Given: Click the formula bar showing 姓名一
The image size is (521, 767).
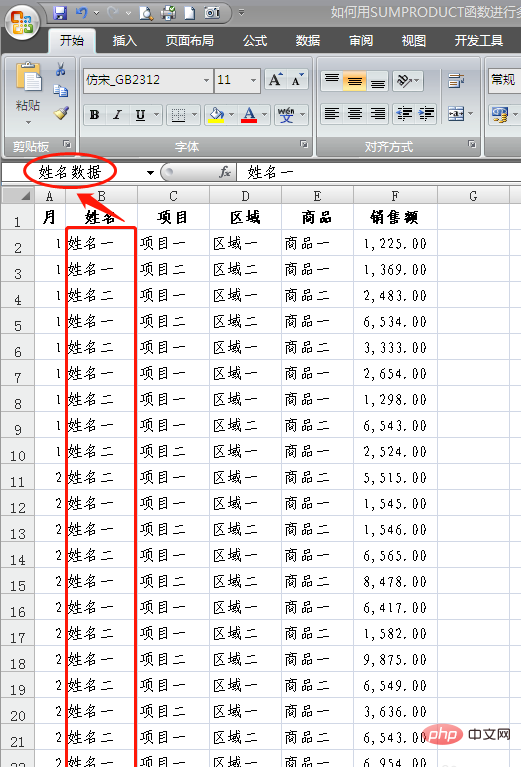Looking at the screenshot, I should (x=379, y=172).
